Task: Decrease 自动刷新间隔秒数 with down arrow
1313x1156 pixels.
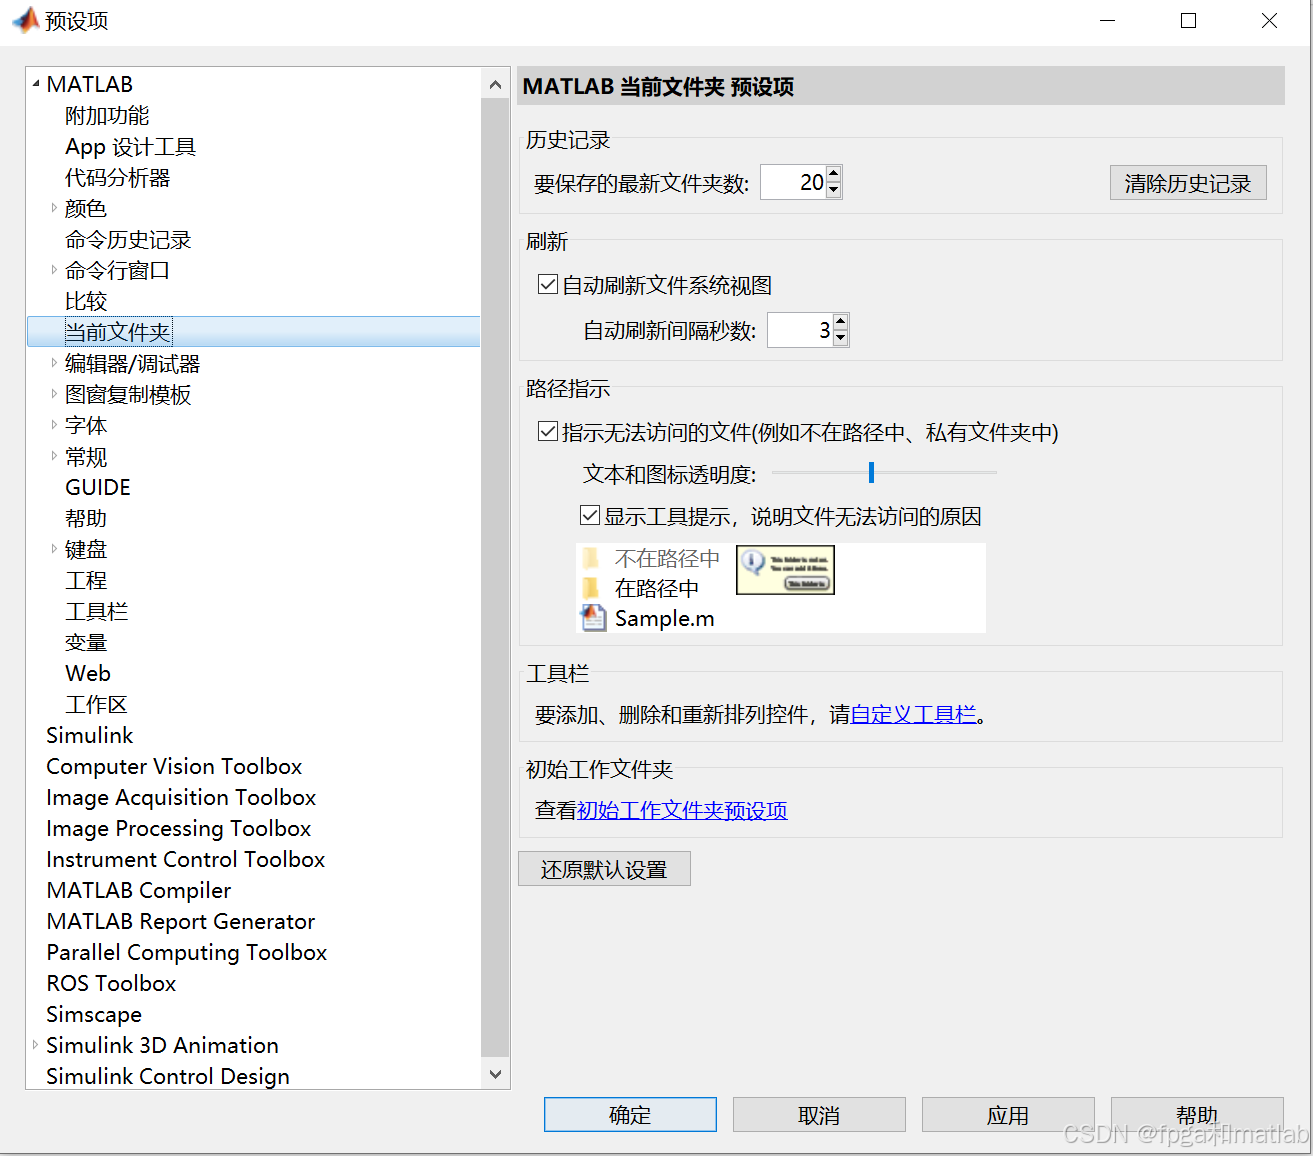Action: [x=840, y=338]
